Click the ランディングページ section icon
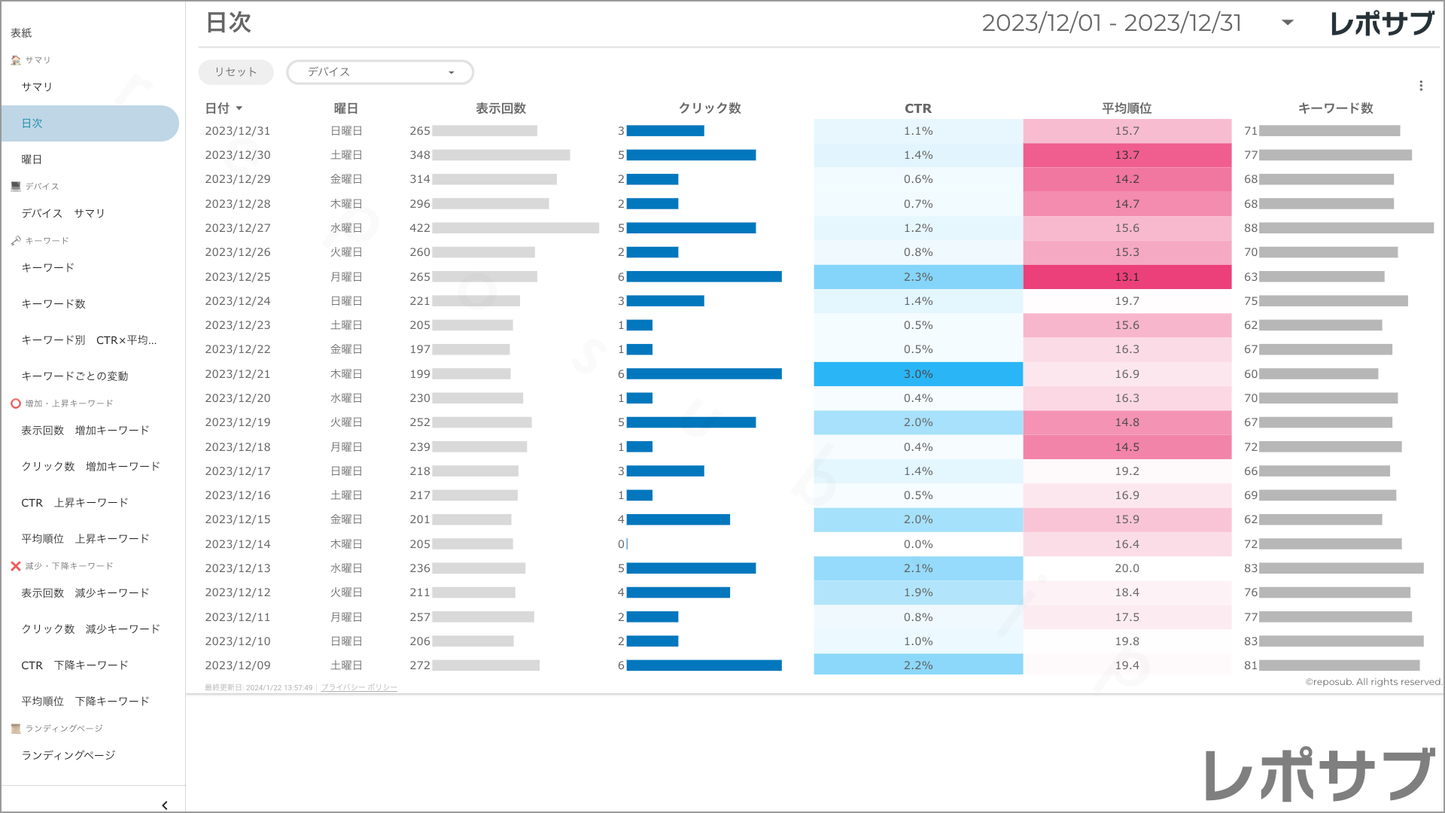This screenshot has width=1445, height=813. pyautogui.click(x=16, y=729)
